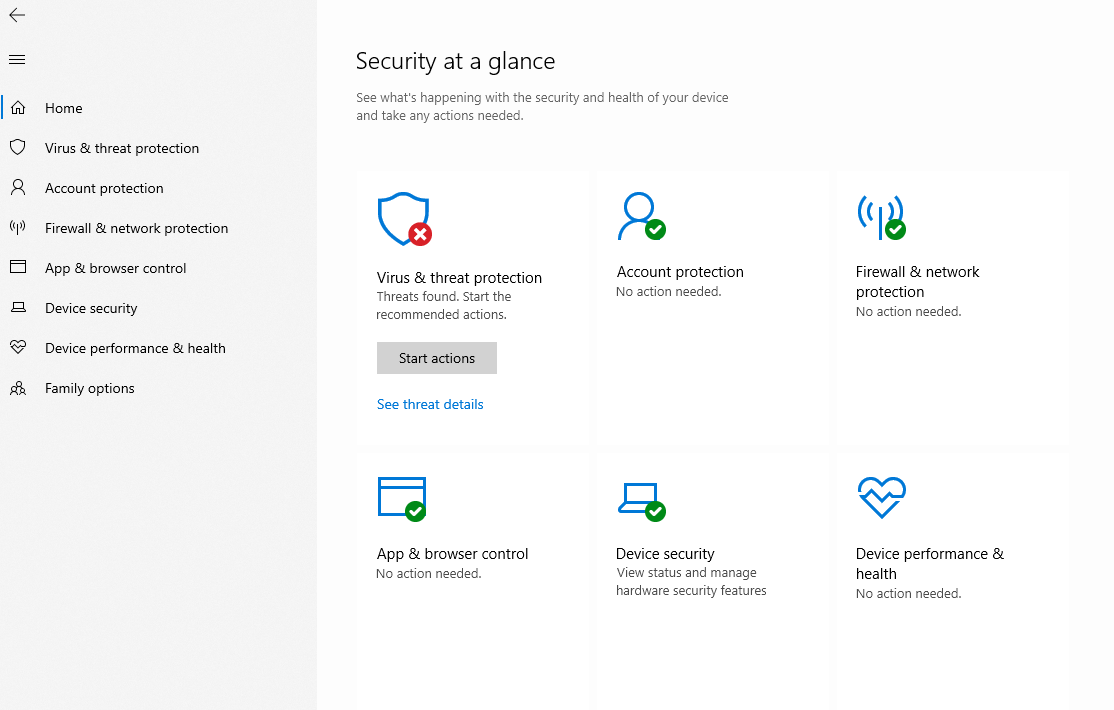Click the 'See what's happening' description text
Viewport: 1114px width, 710px height.
(542, 107)
